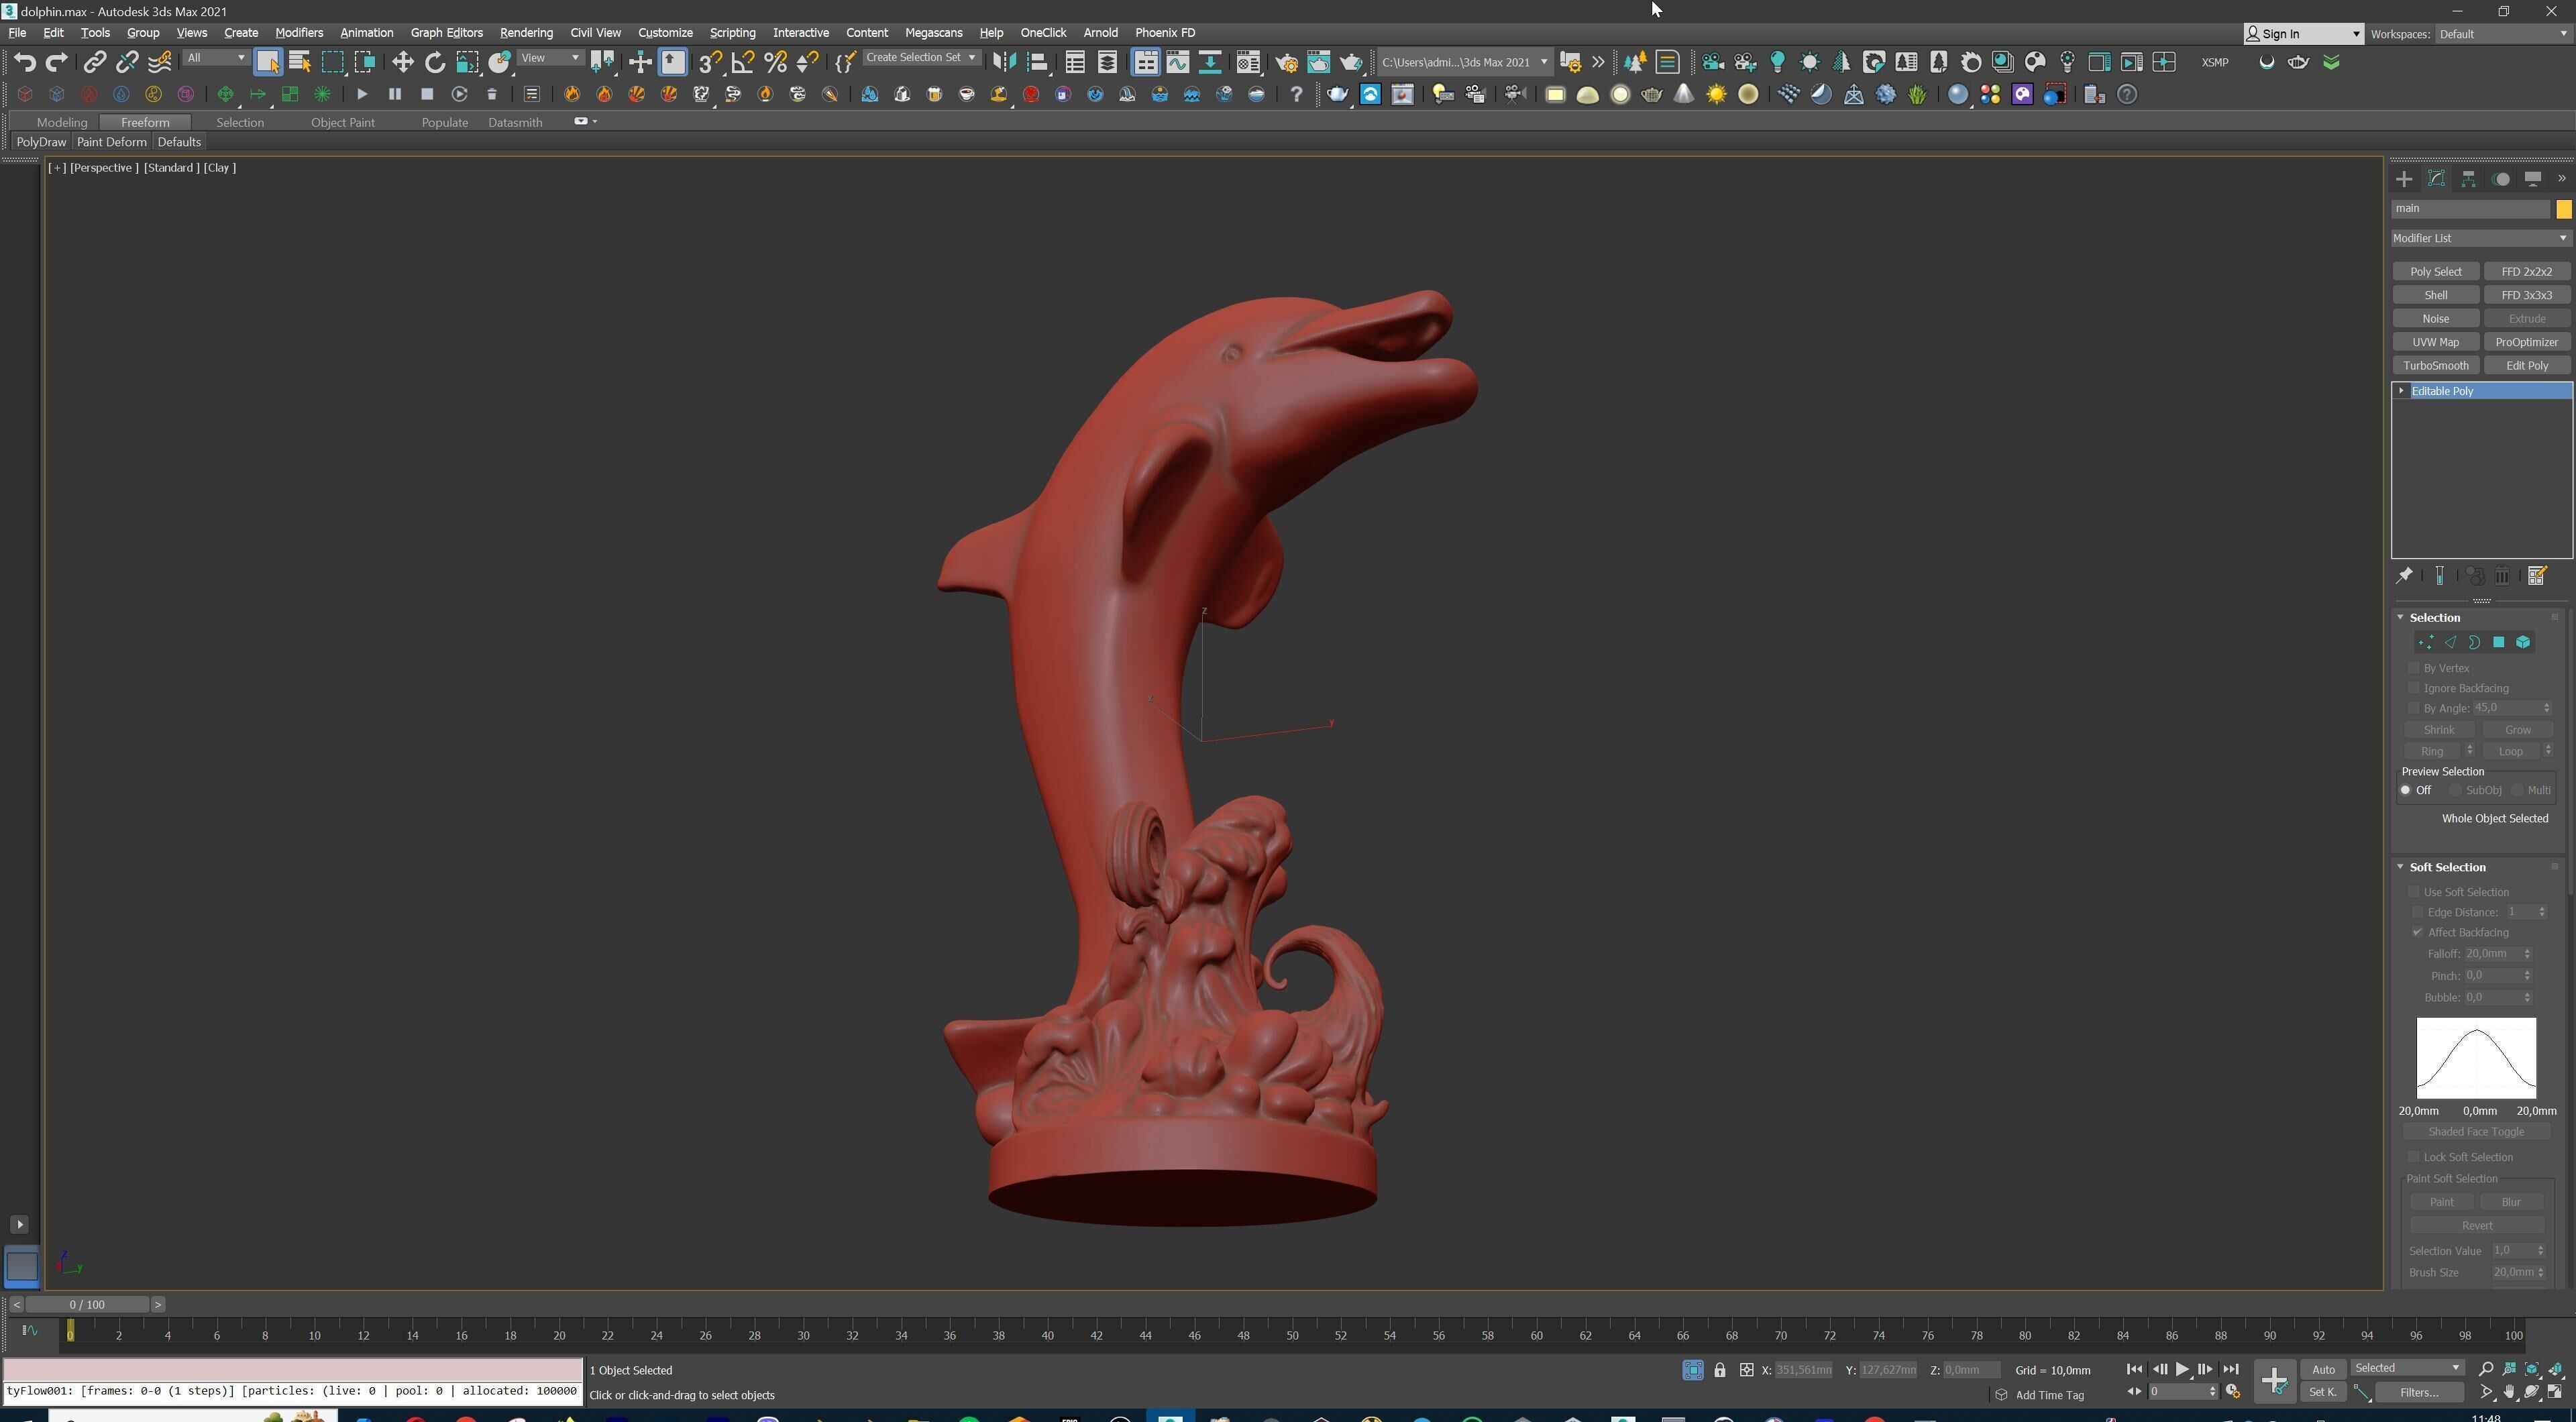Add the ProOptimizer modifier button
Image resolution: width=2576 pixels, height=1422 pixels.
tap(2527, 342)
